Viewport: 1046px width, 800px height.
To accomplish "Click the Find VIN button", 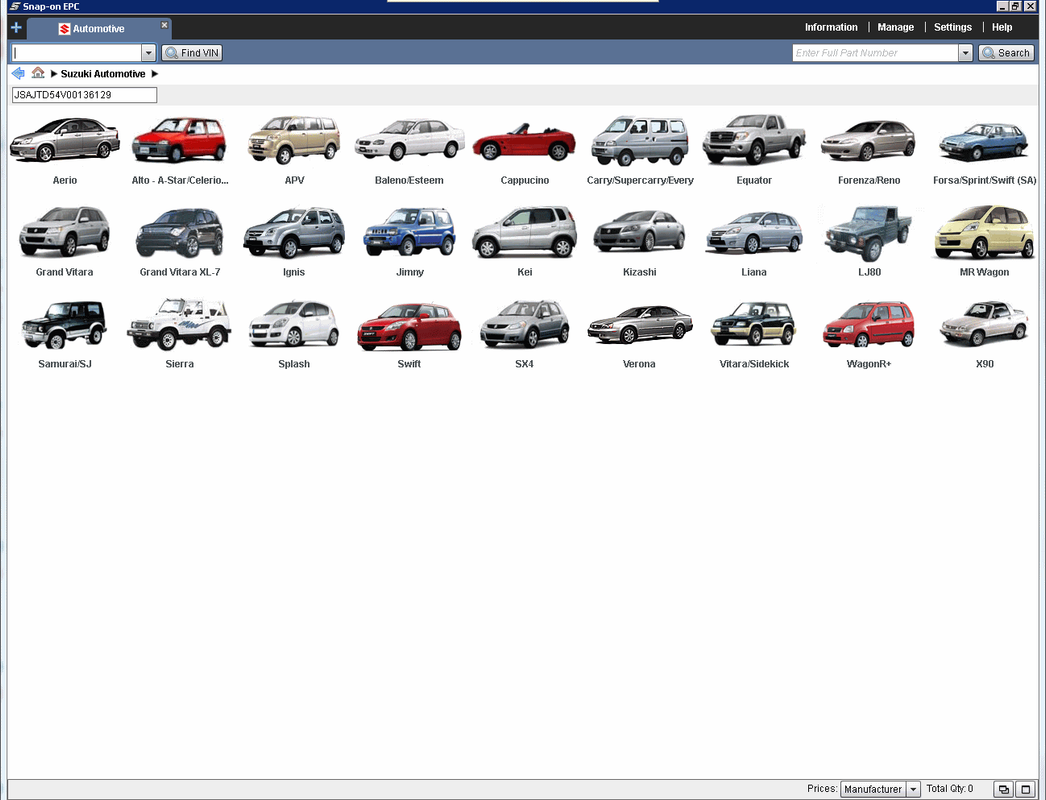I will pyautogui.click(x=192, y=53).
